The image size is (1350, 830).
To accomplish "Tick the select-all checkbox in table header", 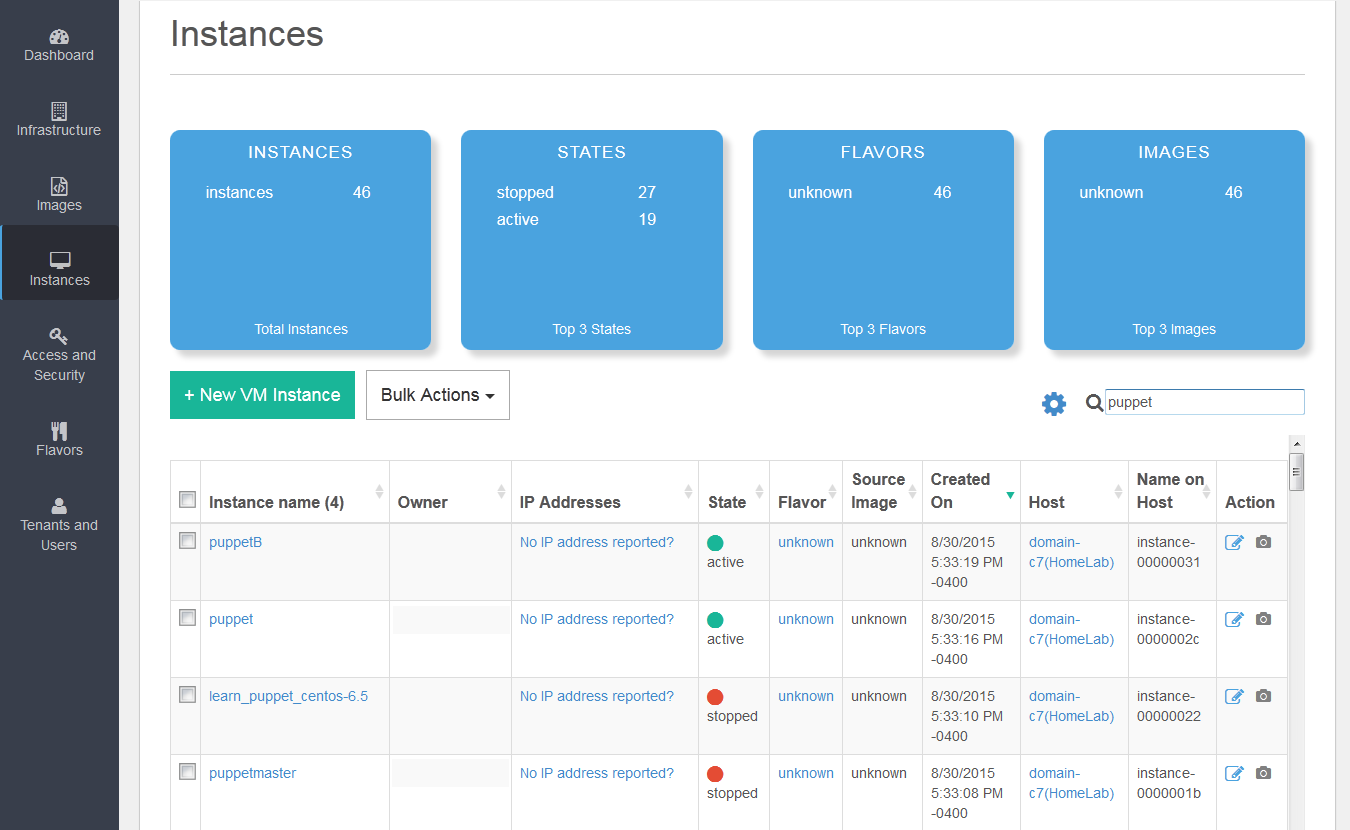I will 187,500.
